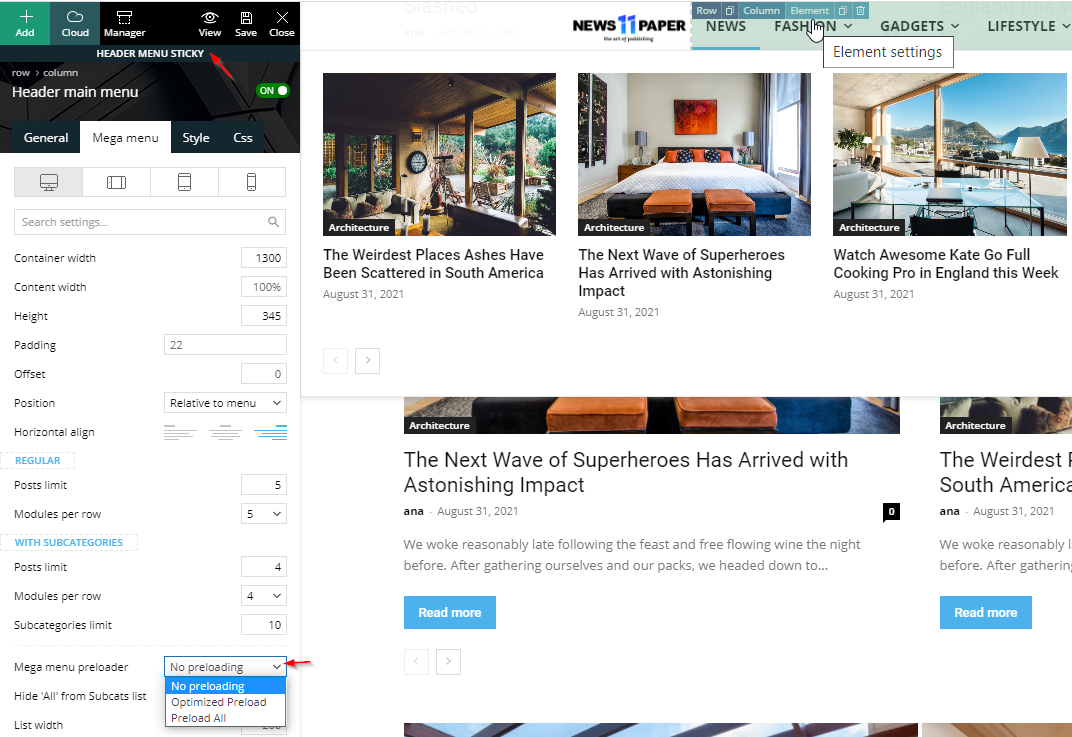Click the previous page arrow below Read more

tap(416, 661)
